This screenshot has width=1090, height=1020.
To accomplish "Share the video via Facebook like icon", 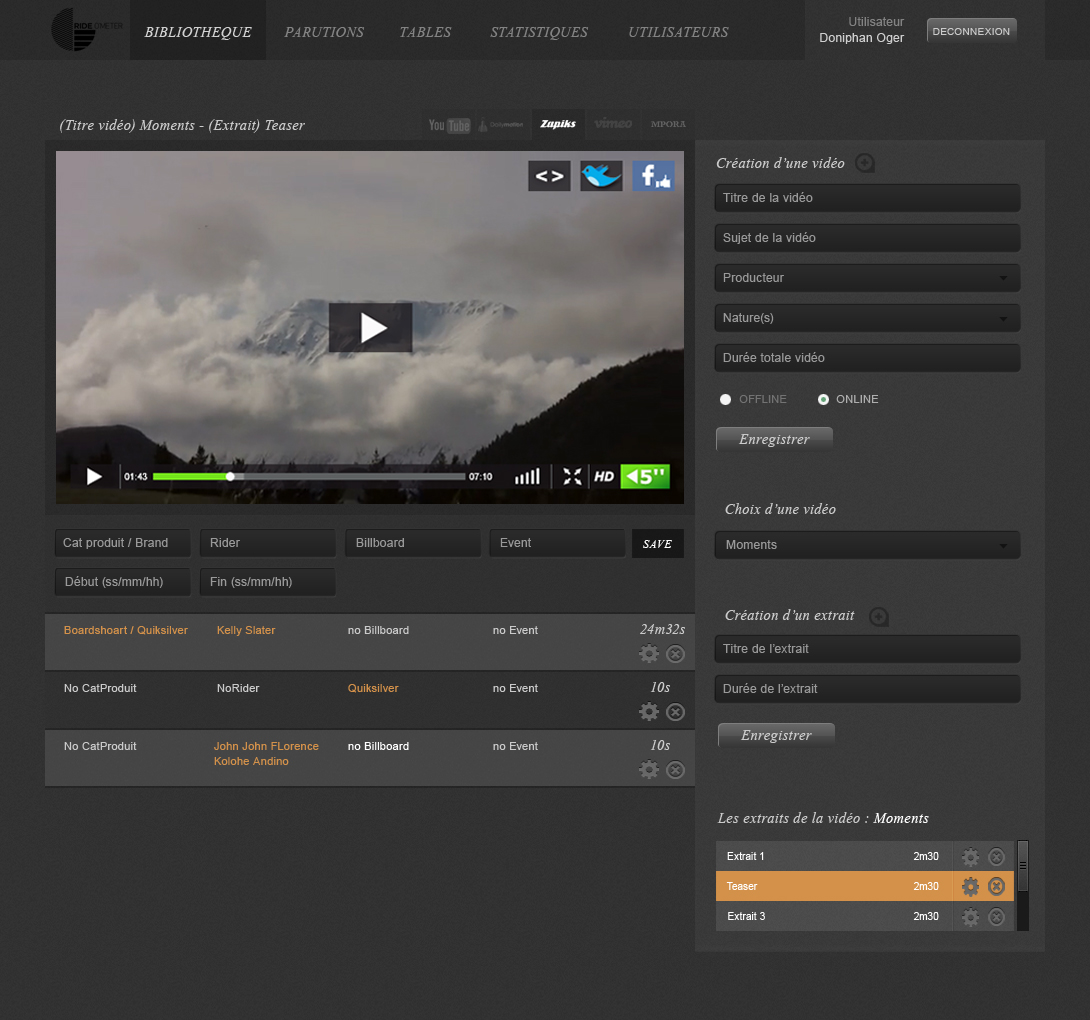I will pos(653,176).
